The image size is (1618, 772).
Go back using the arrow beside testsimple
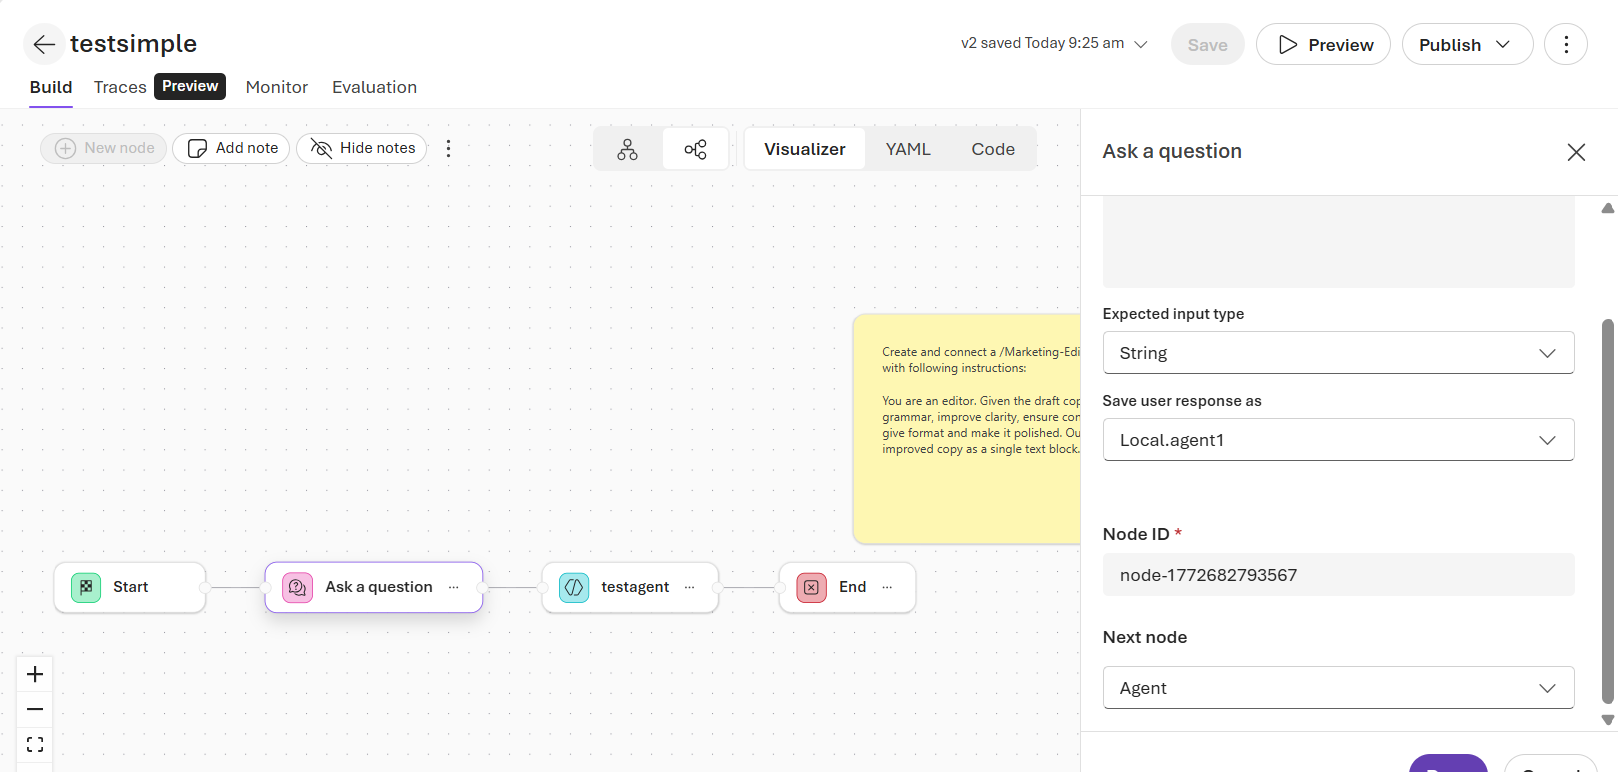coord(44,44)
